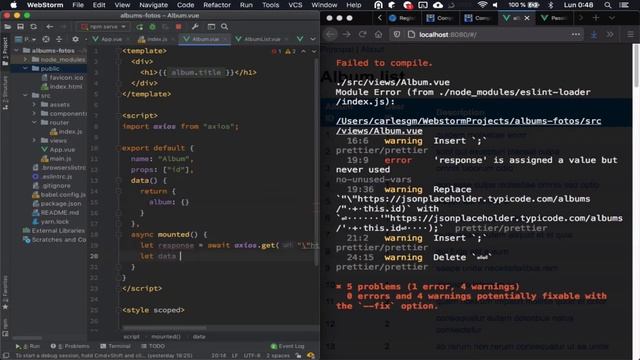This screenshot has width=640, height=360.
Task: Open the Album.vue file path link in error overlay
Action: (x=468, y=126)
